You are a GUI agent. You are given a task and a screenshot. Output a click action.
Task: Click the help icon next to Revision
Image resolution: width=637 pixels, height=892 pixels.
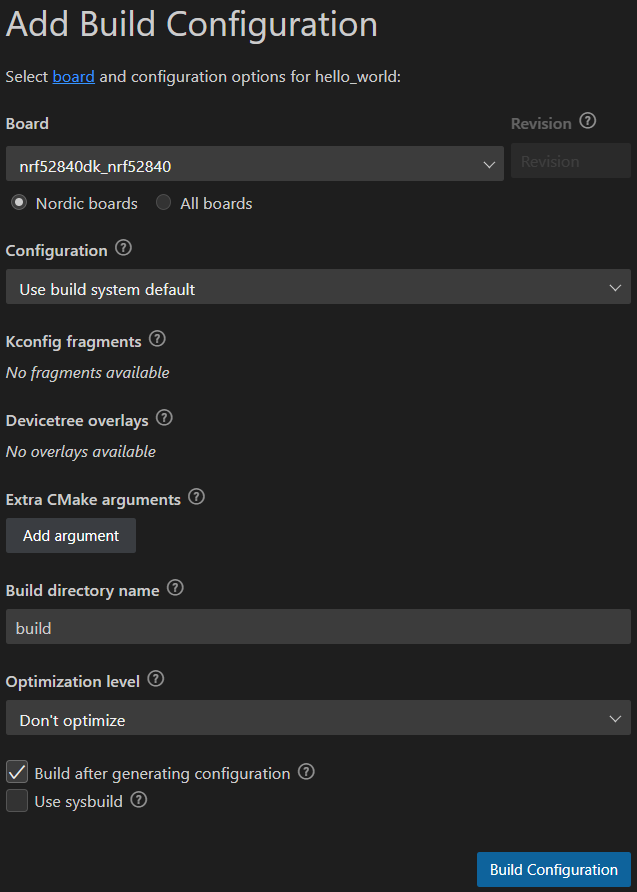tap(588, 121)
